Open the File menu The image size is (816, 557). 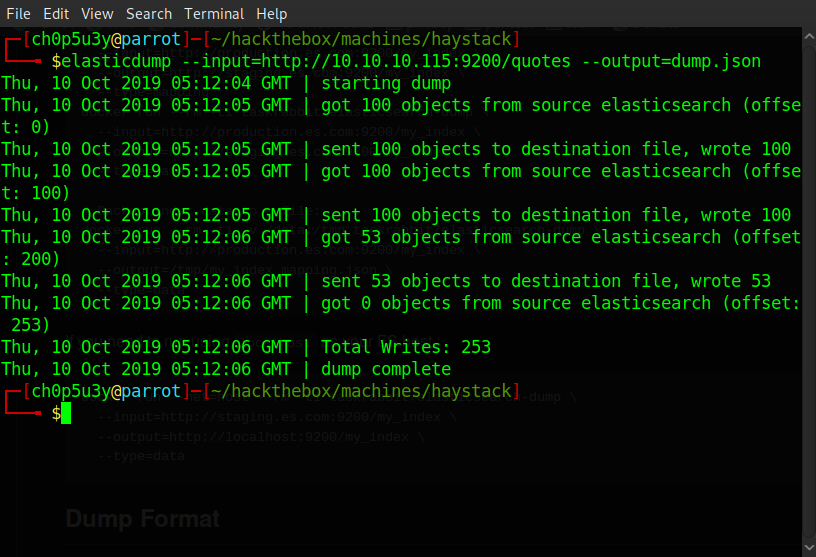tap(18, 14)
